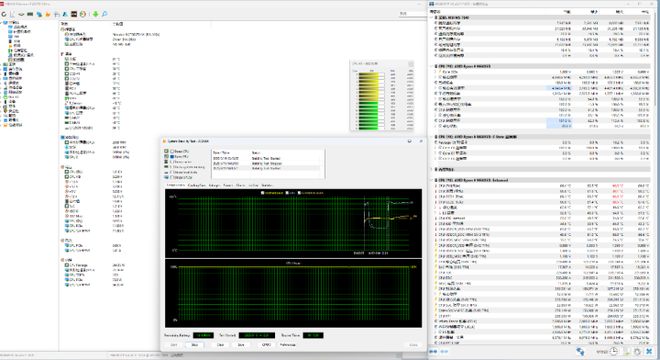Click the memory module icon in AIDA64 toolbar
Viewport: 660px width, 360px height.
30,14
